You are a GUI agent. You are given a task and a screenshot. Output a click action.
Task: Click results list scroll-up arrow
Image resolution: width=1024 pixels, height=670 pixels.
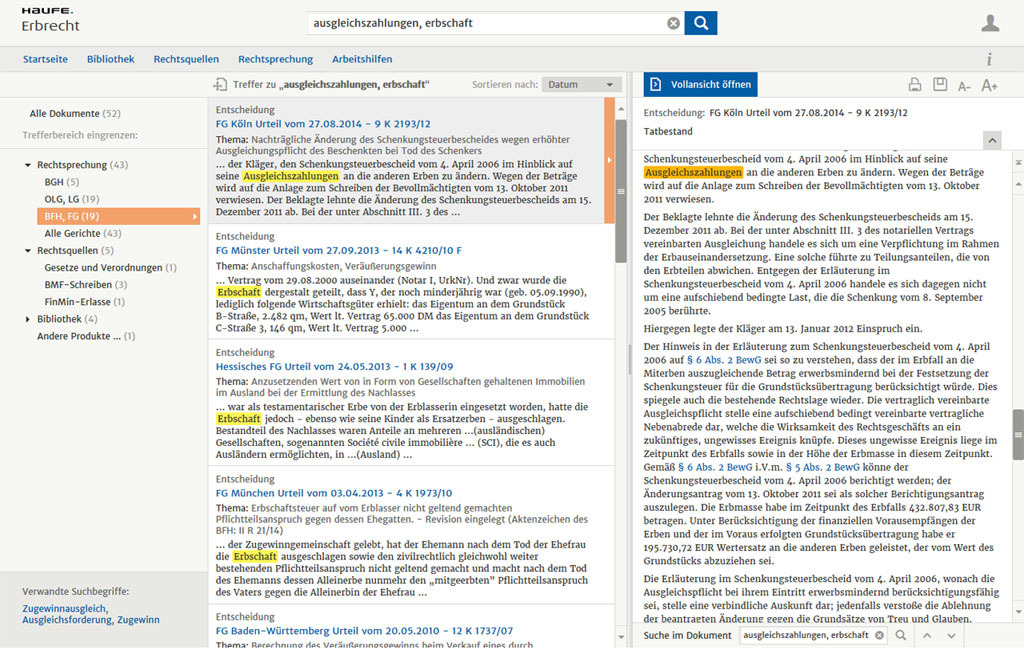coord(621,109)
